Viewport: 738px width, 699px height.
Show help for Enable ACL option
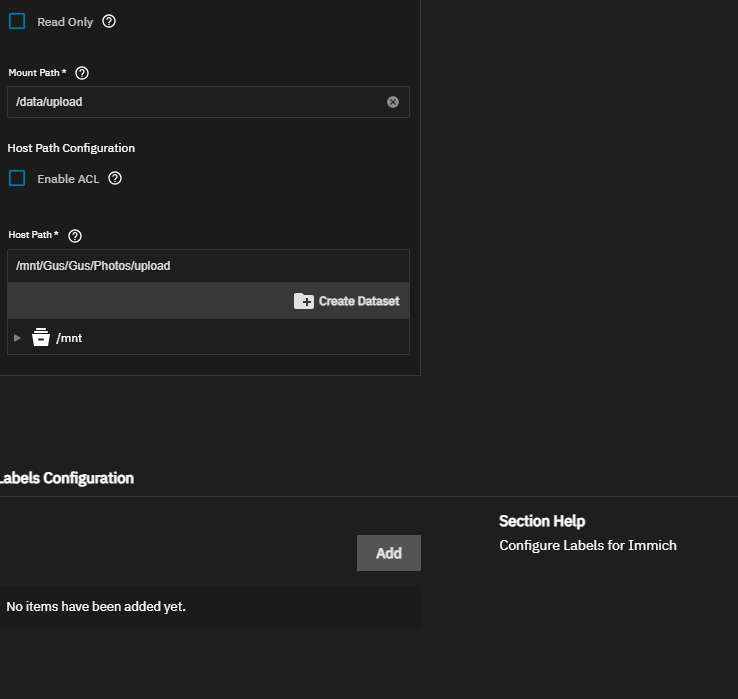[x=115, y=178]
